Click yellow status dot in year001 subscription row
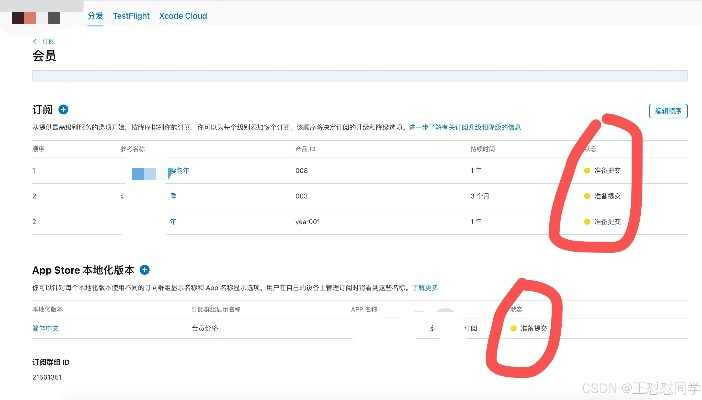Screen dimensions: 702x400 tap(587, 221)
